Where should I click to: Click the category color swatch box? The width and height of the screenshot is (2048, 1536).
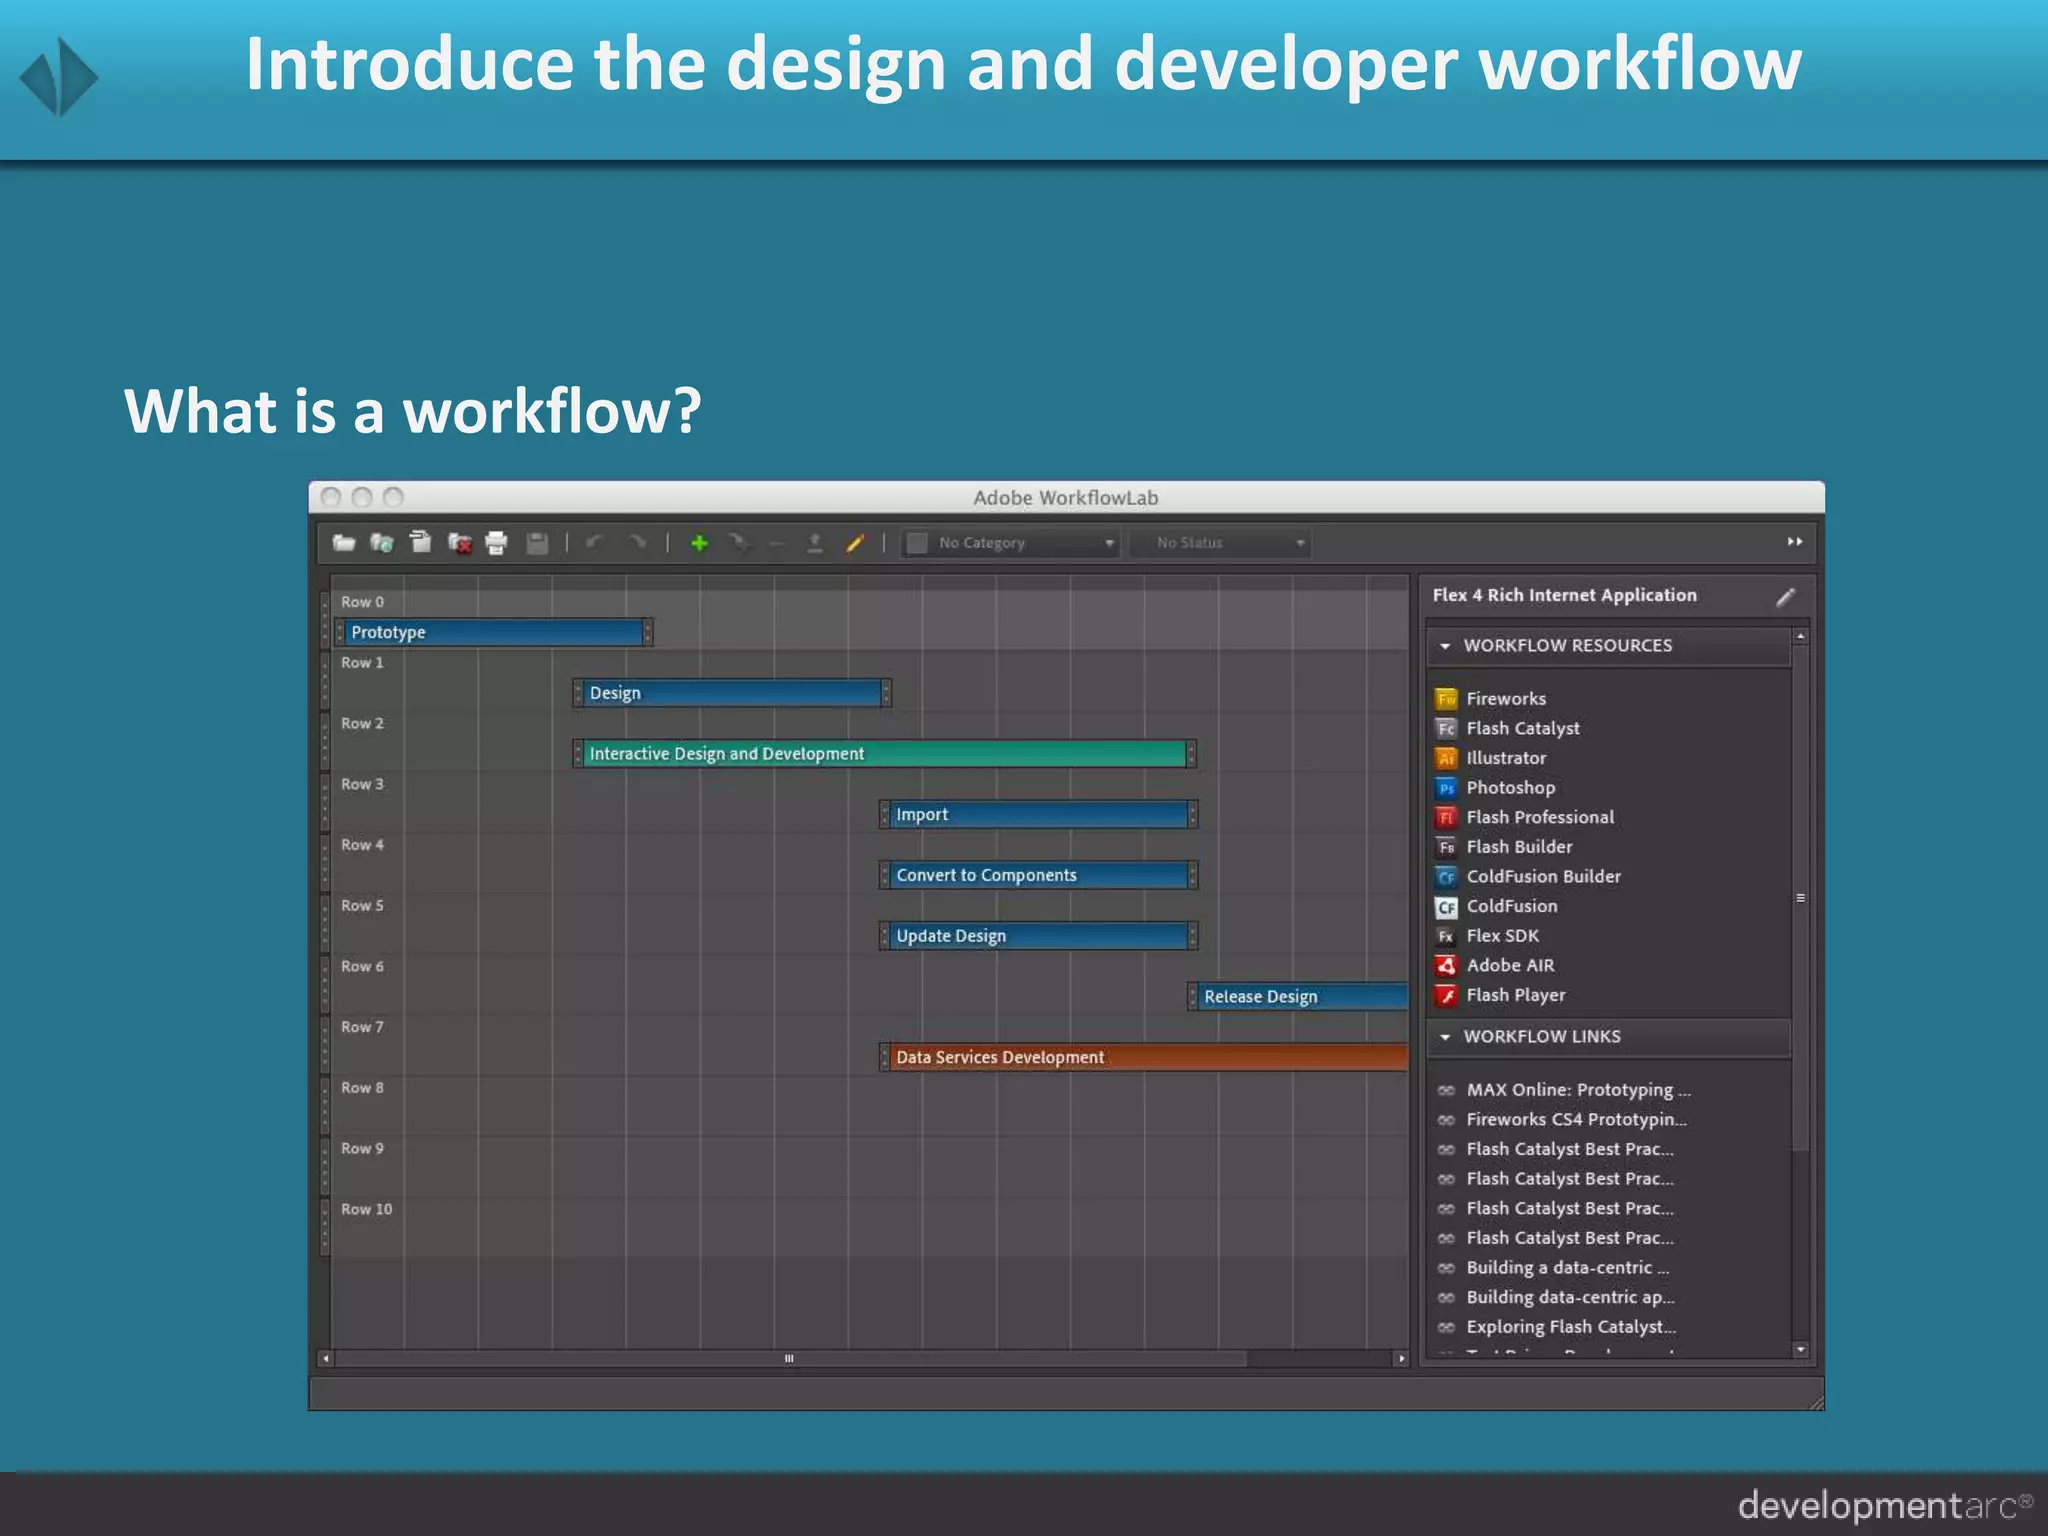[916, 543]
